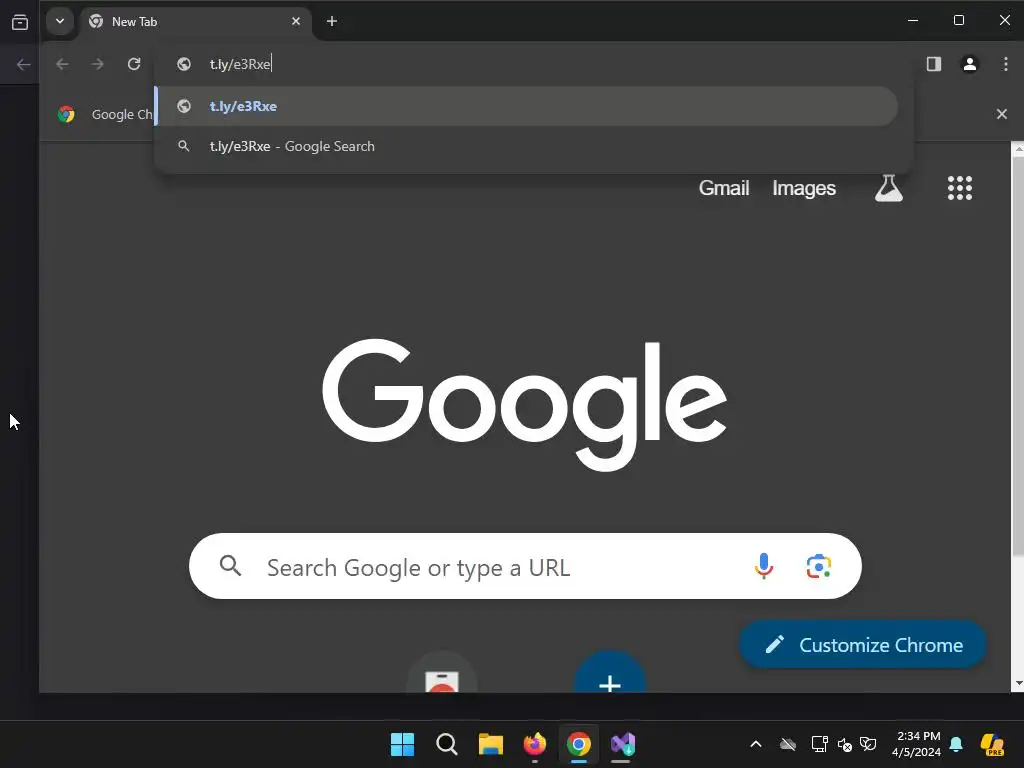1024x768 pixels.
Task: Dismiss the Google Chrome infobar
Action: pyautogui.click(x=1002, y=114)
